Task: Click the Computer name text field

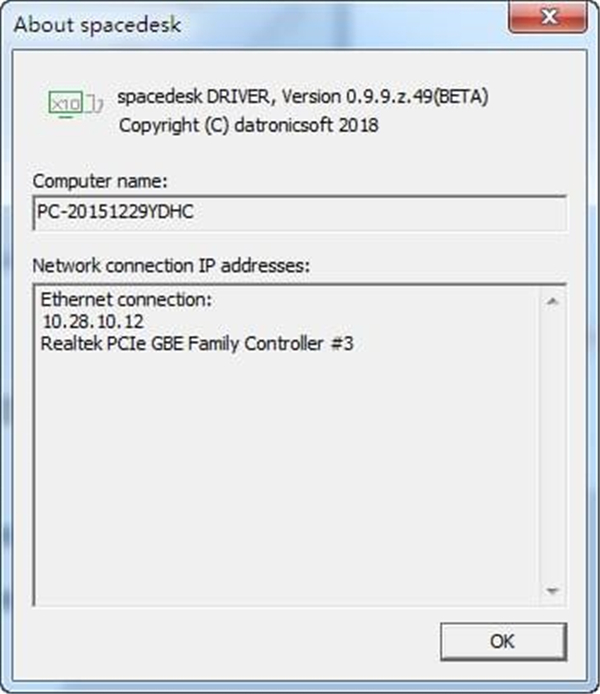Action: click(x=299, y=212)
